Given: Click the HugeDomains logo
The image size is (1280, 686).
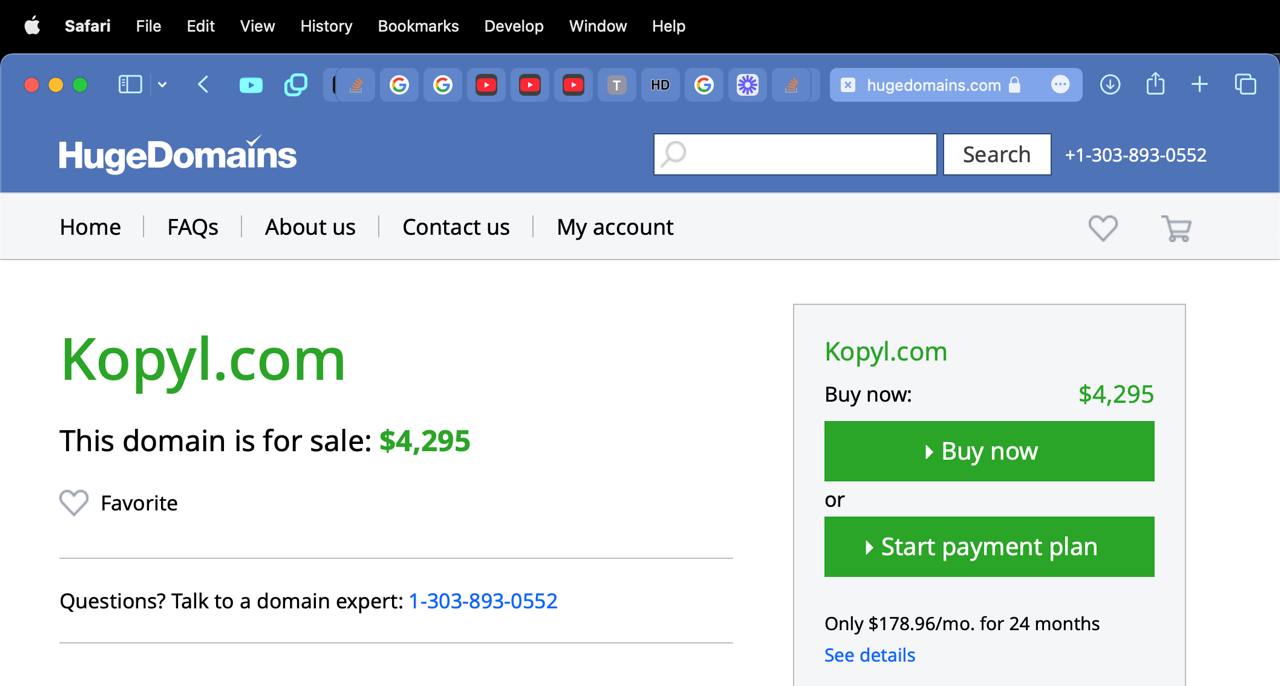Looking at the screenshot, I should point(178,155).
